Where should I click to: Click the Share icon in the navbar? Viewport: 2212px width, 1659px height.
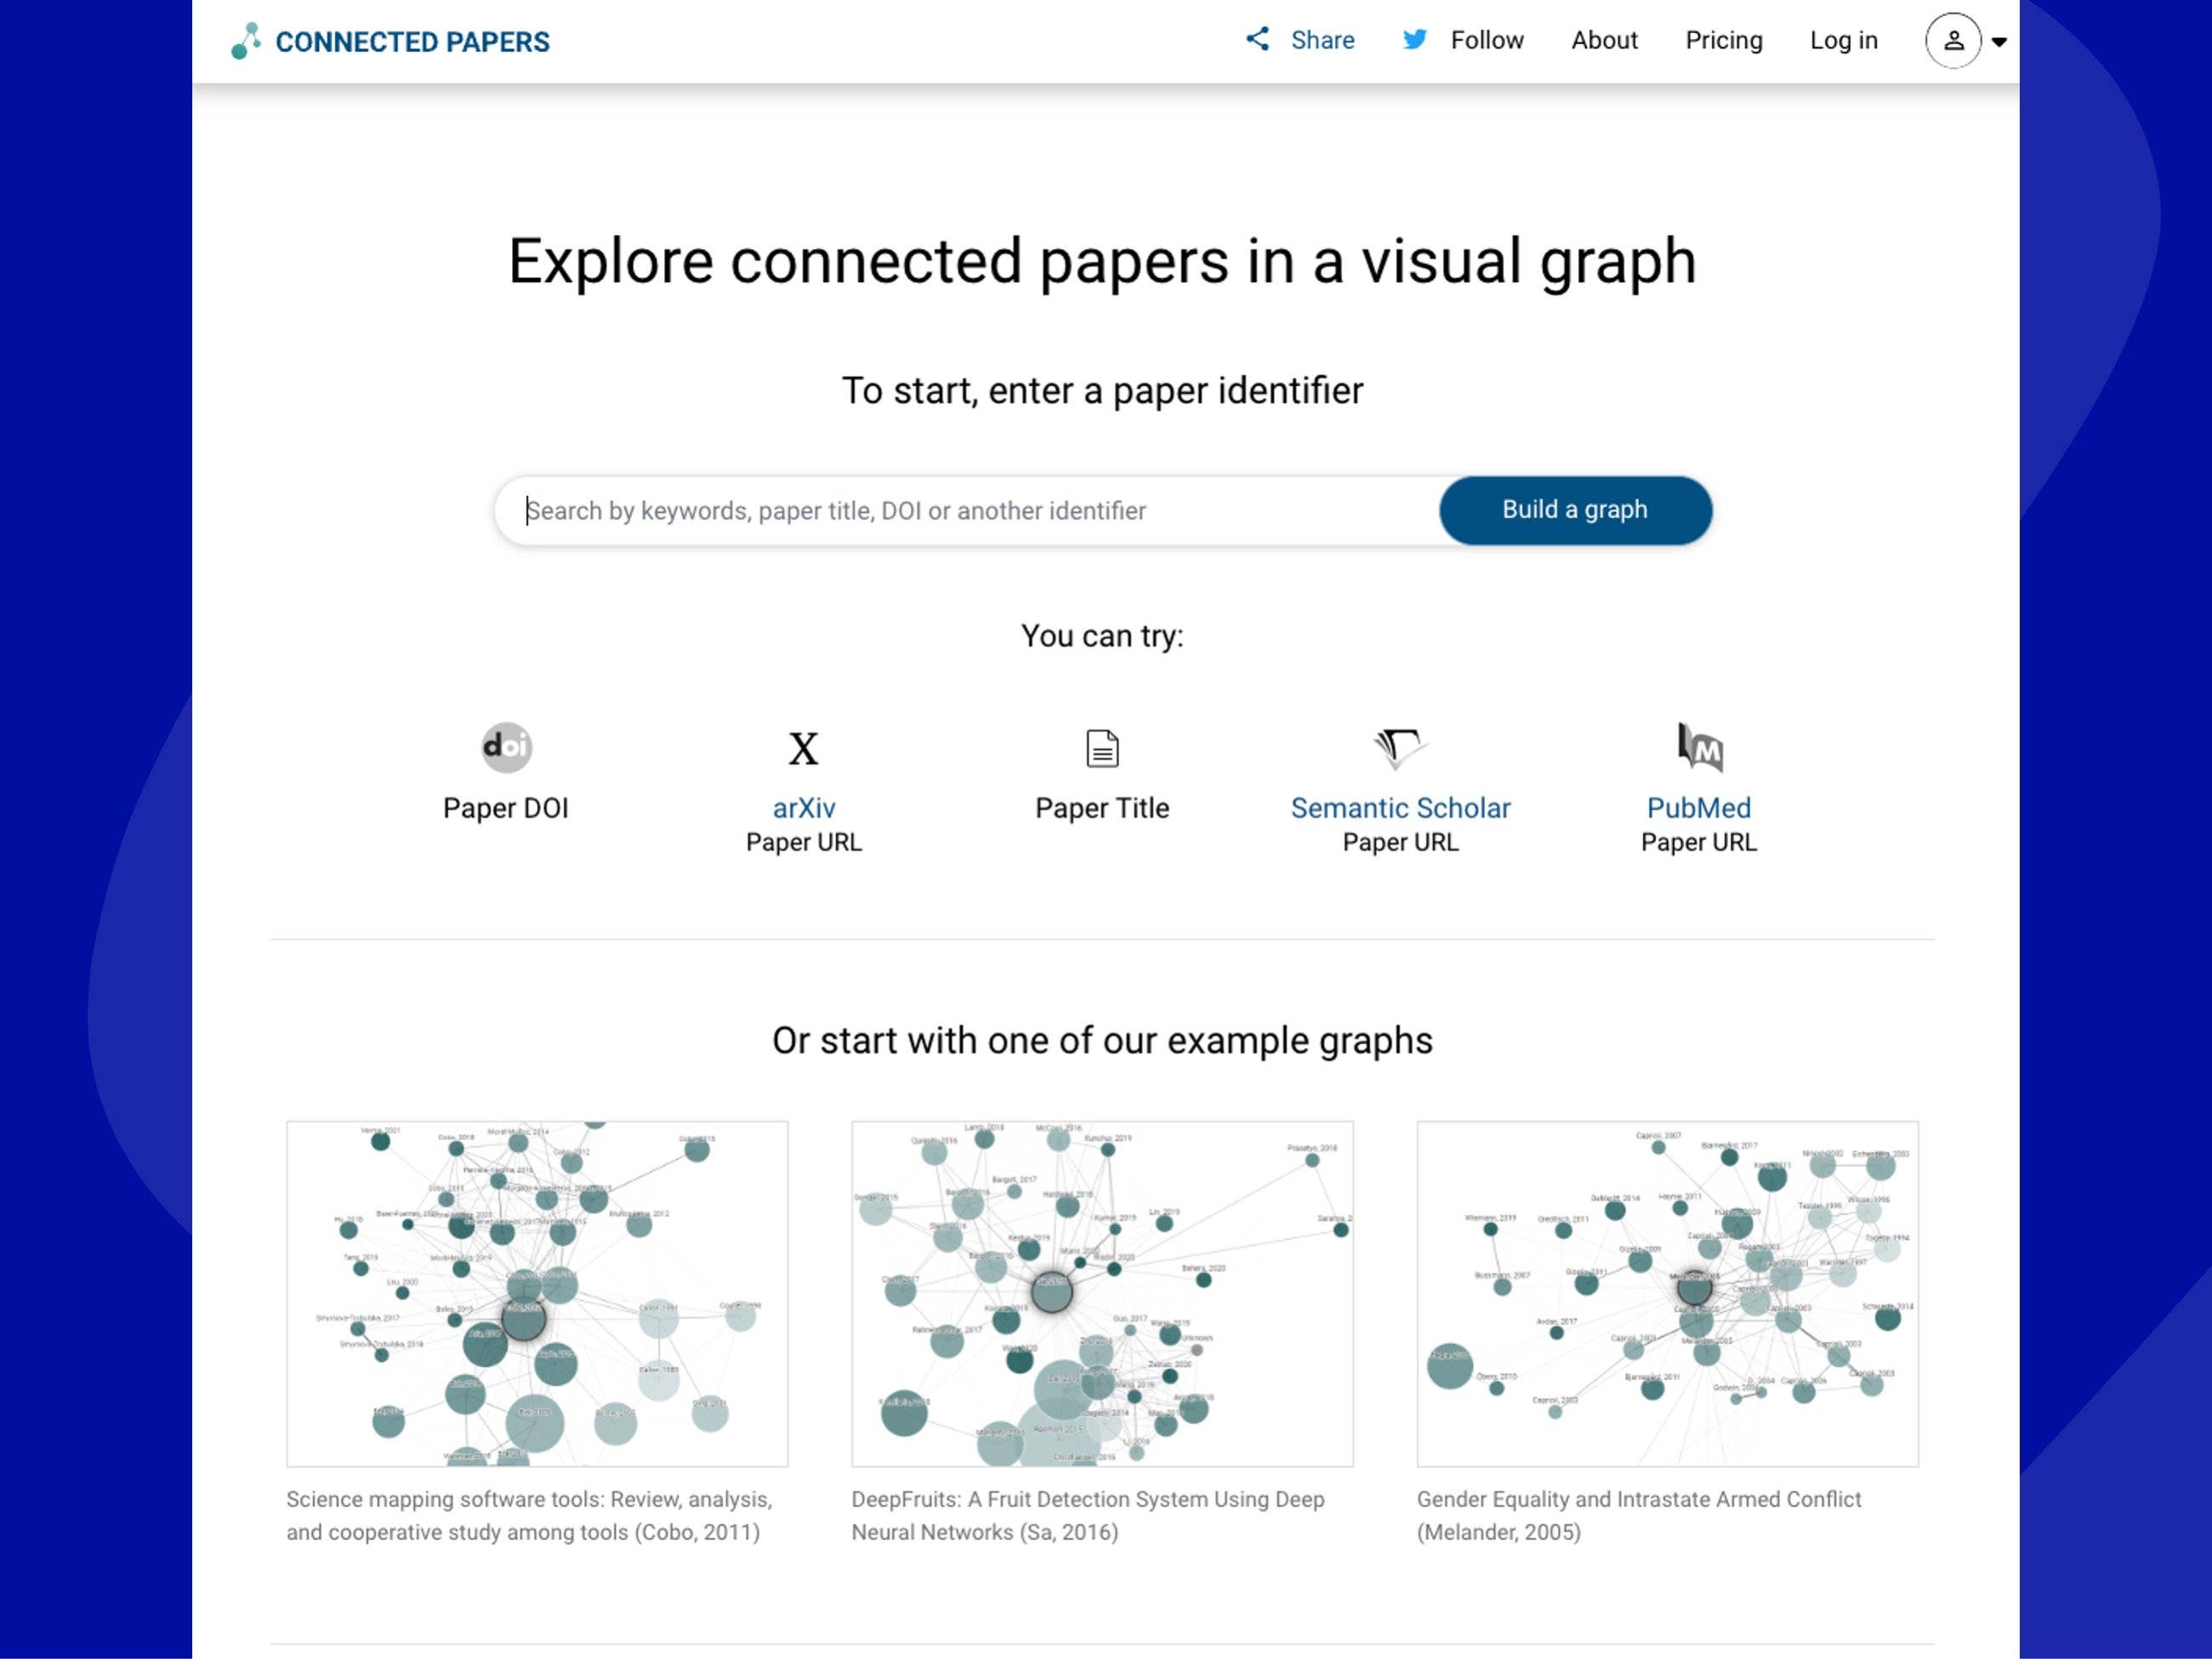point(1257,38)
